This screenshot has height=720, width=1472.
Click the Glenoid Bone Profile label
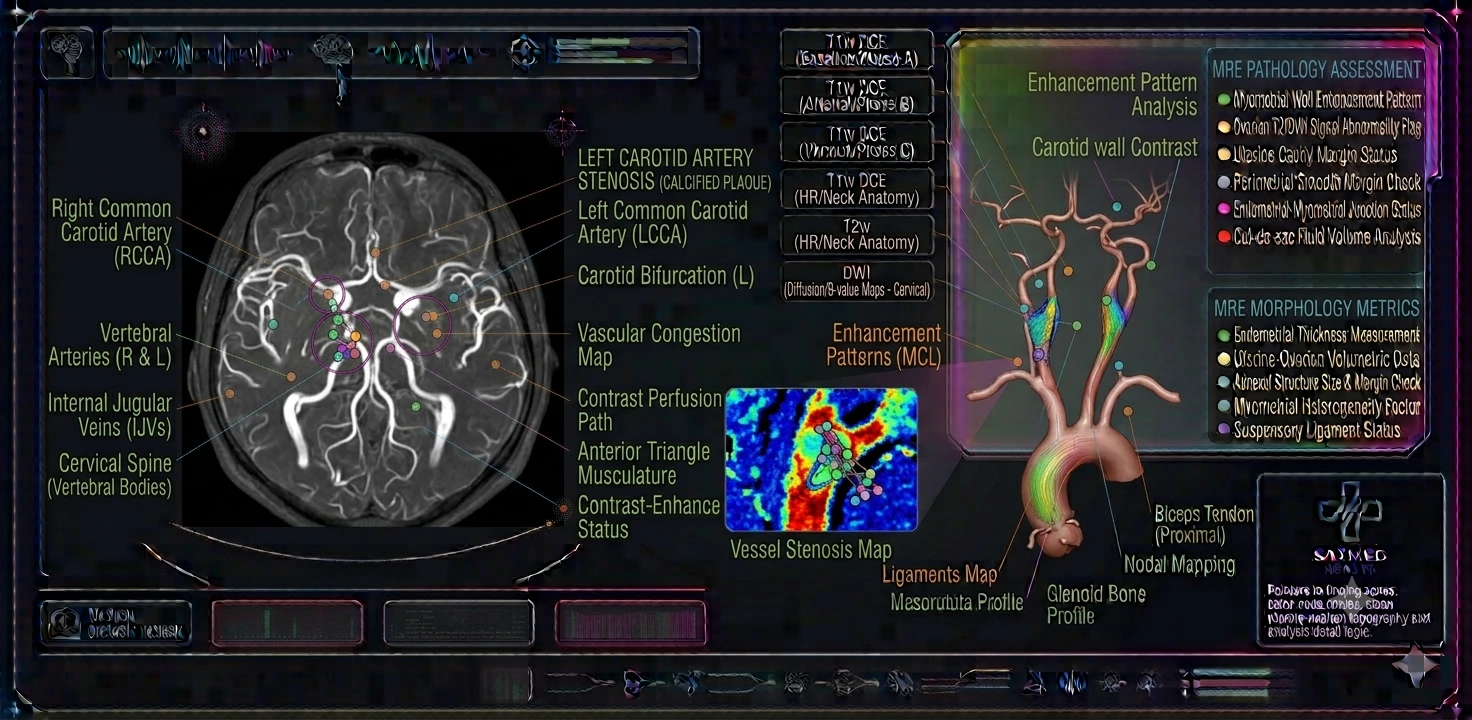click(x=1096, y=604)
